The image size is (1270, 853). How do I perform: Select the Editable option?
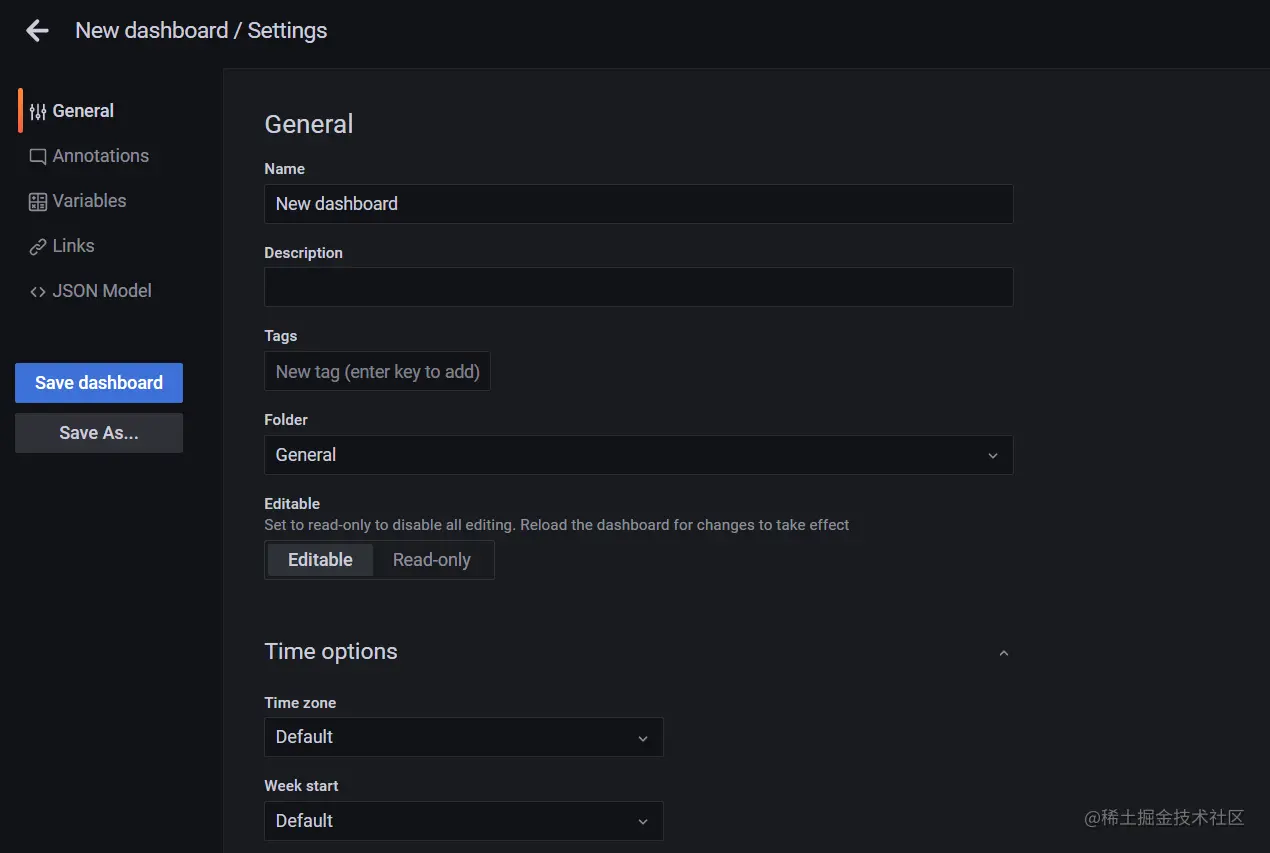click(320, 560)
